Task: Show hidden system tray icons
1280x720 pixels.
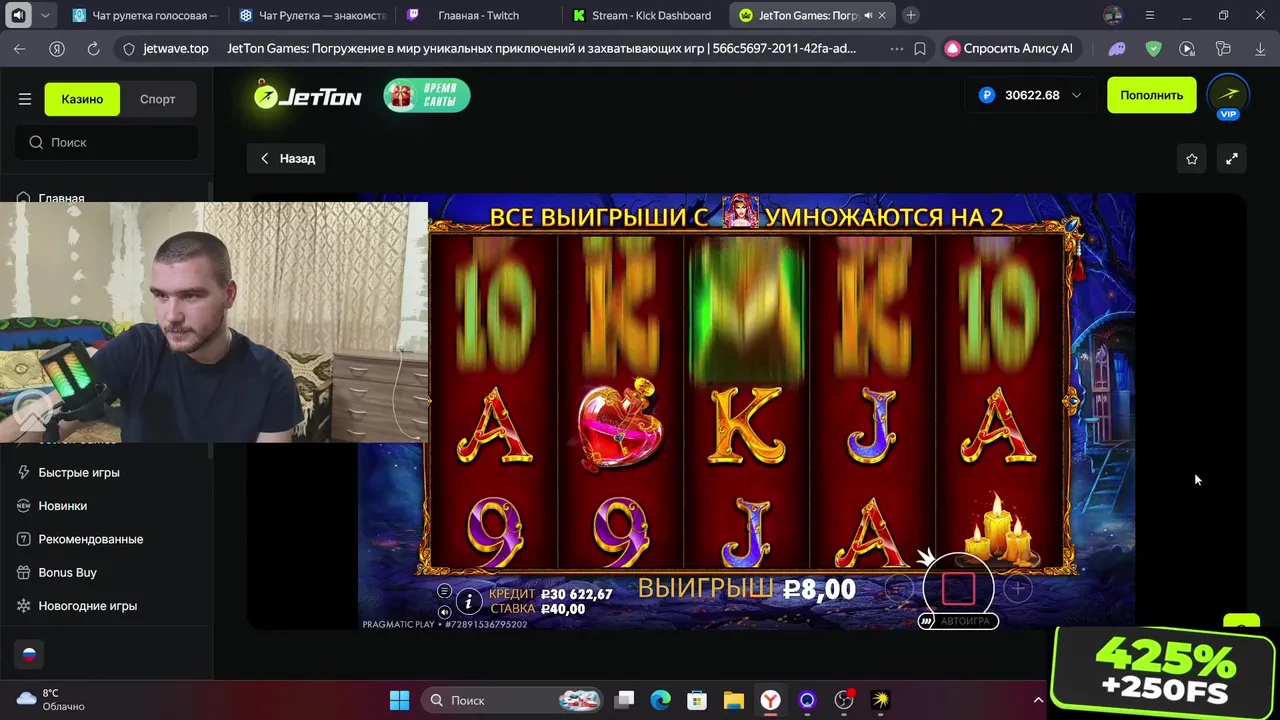Action: pos(1038,700)
